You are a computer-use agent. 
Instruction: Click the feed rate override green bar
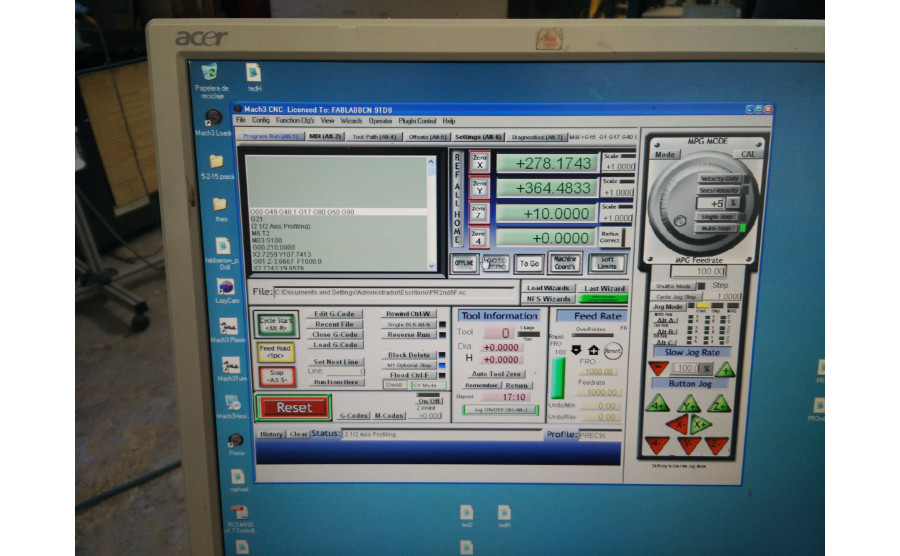tap(558, 377)
